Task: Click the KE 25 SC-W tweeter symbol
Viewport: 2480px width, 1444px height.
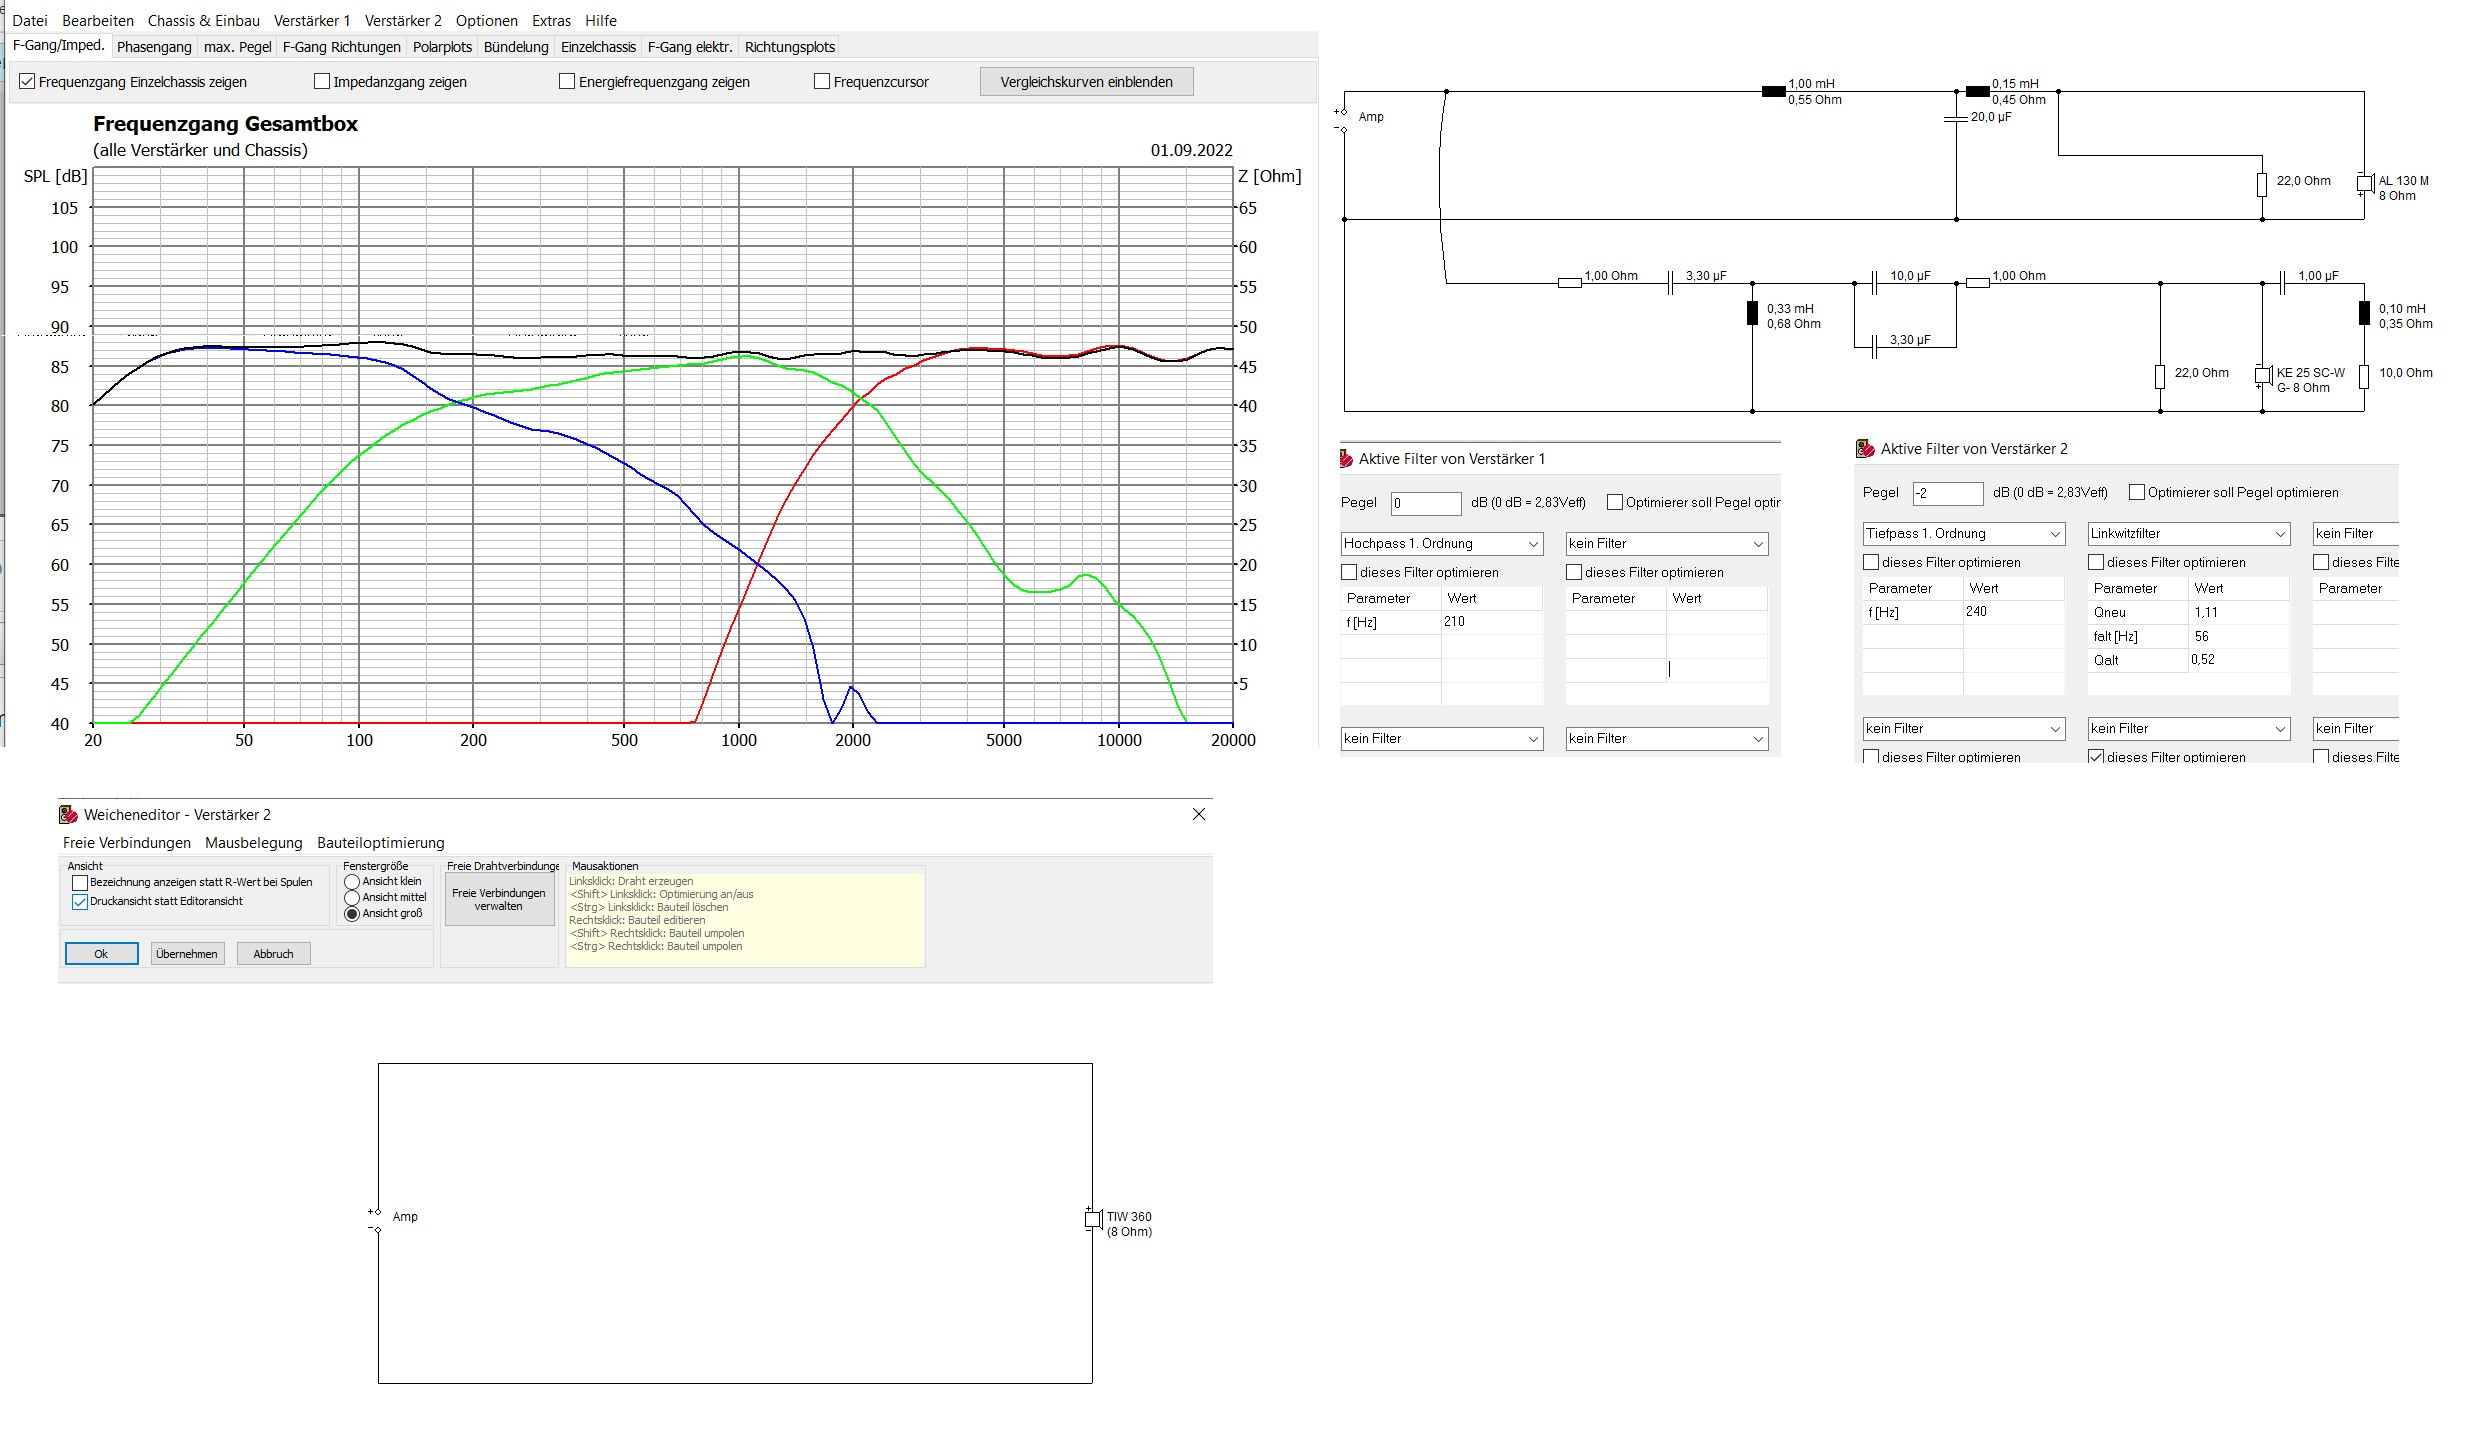Action: point(2263,375)
